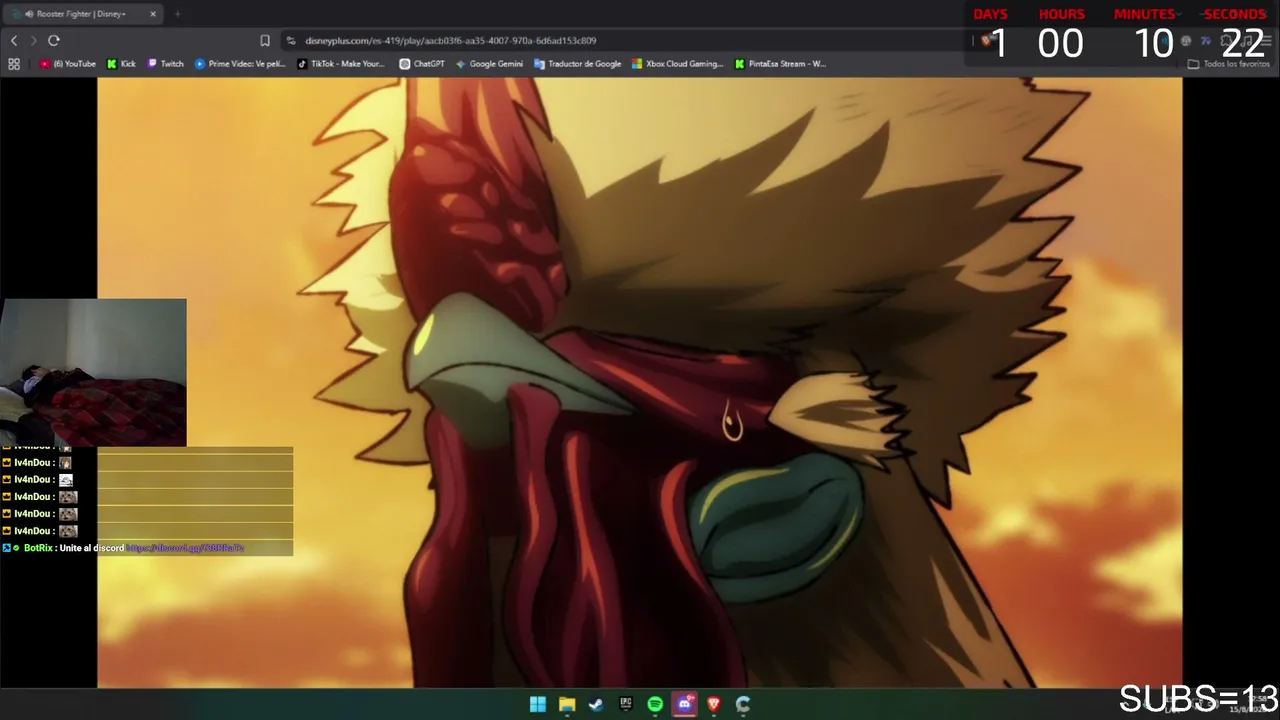1280x720 pixels.
Task: Open the Prime Video bookmark
Action: tap(240, 64)
